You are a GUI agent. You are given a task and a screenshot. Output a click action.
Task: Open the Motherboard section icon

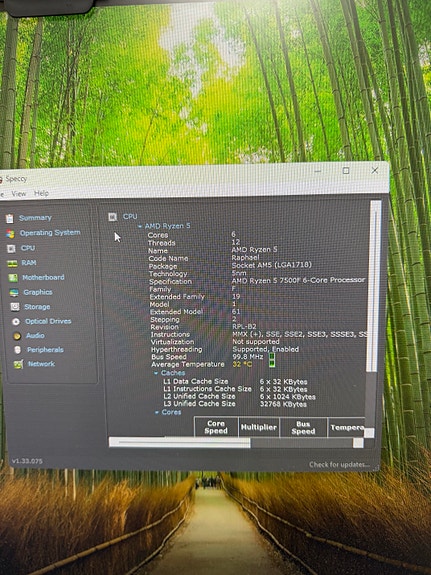13,278
